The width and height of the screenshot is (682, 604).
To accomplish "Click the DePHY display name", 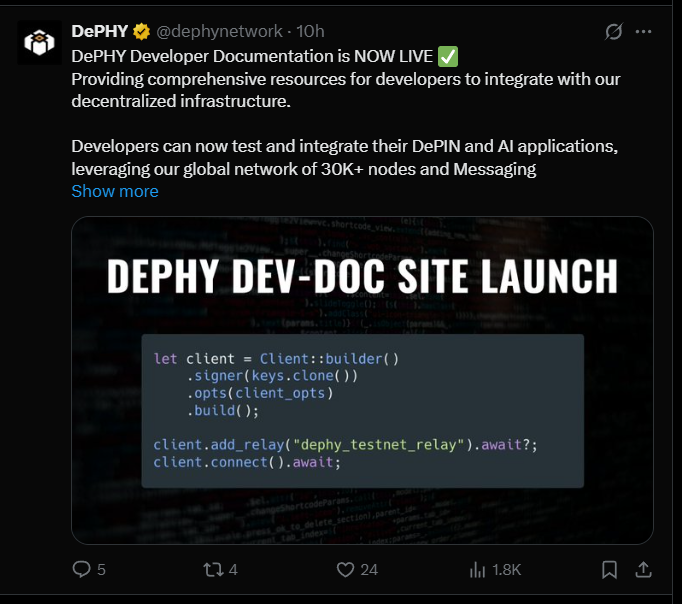I will [100, 31].
